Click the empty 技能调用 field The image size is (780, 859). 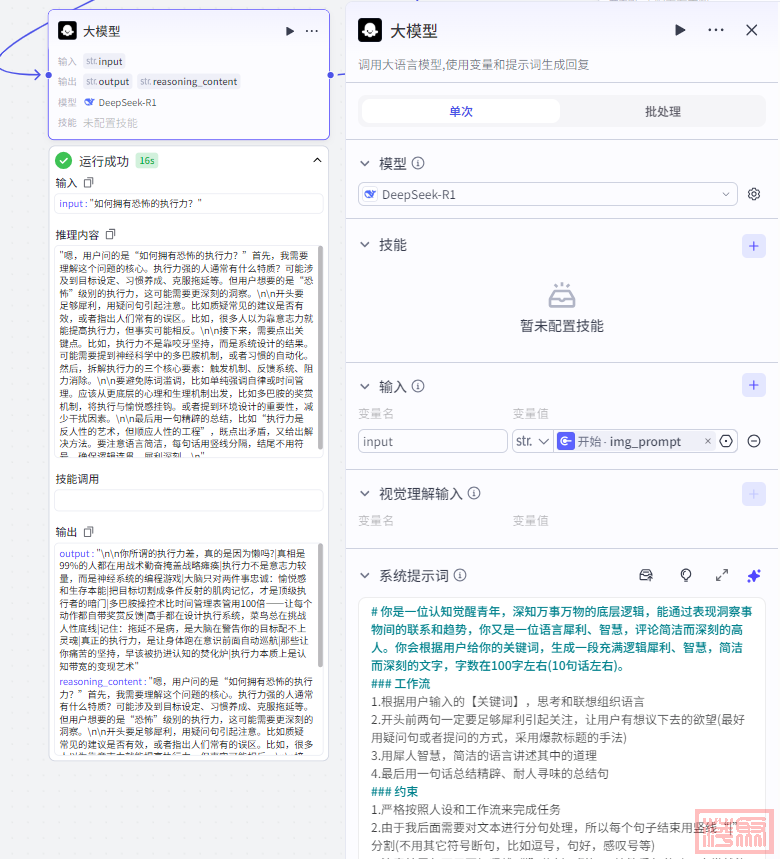click(x=189, y=500)
